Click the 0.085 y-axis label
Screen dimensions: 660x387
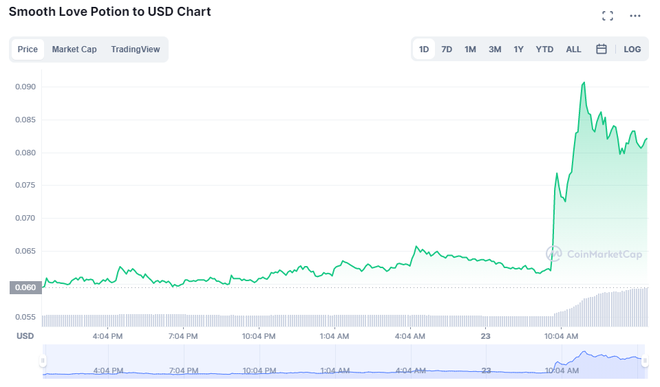point(25,120)
